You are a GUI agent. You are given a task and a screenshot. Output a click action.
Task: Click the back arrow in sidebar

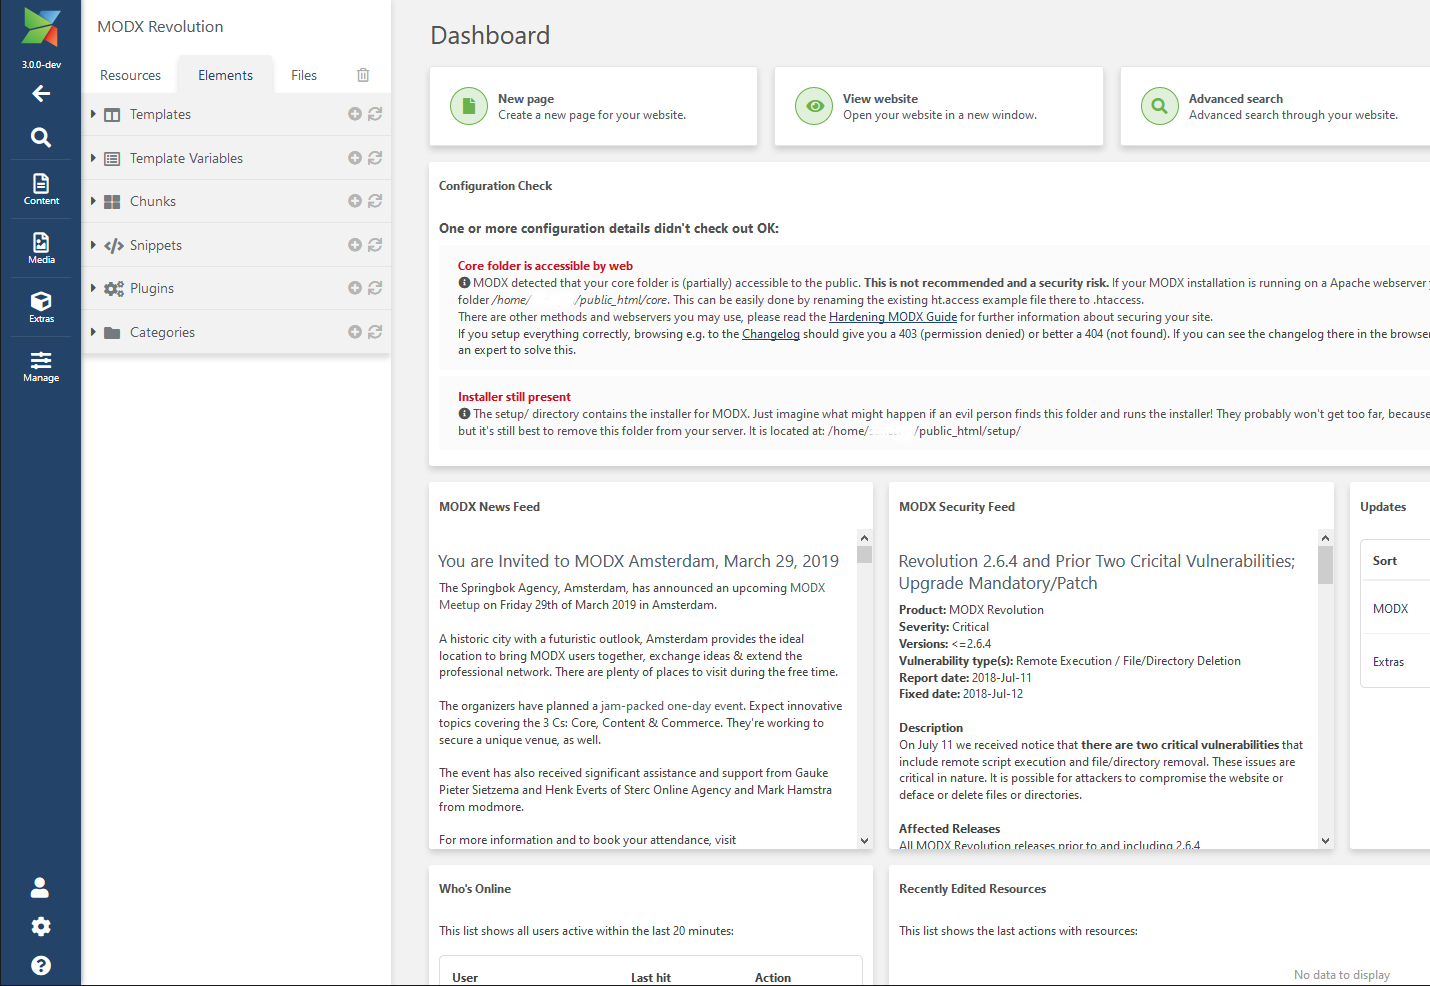41,93
